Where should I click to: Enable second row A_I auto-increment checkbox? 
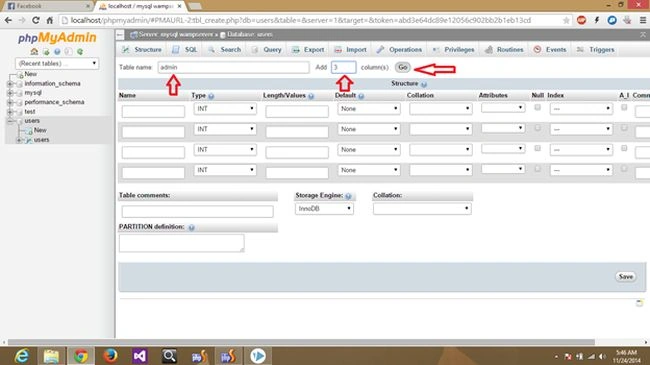[624, 128]
